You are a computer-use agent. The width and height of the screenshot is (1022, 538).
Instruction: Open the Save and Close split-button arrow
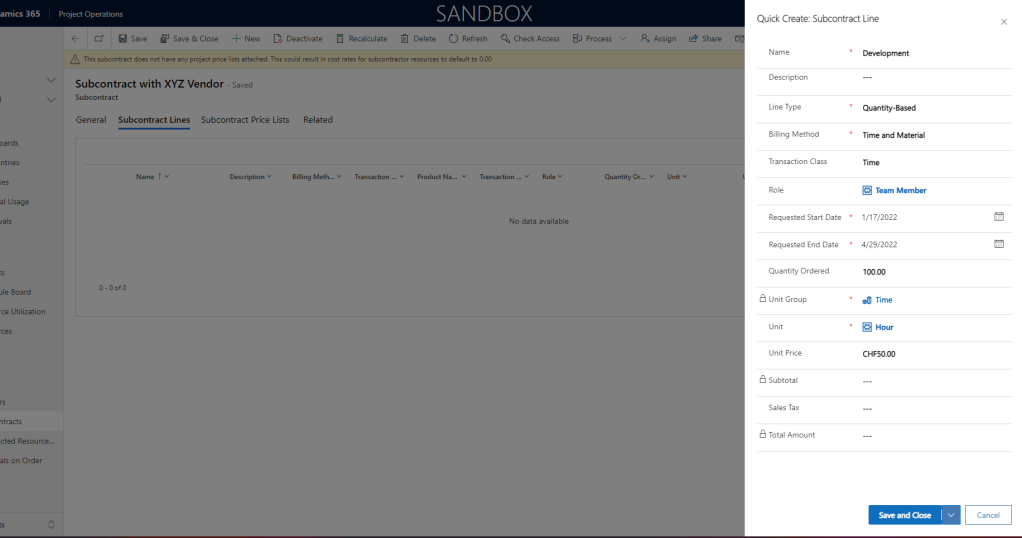(951, 515)
